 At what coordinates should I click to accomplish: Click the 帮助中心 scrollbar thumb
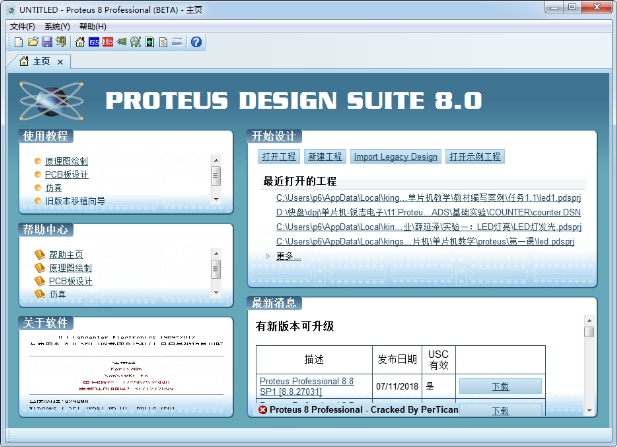pyautogui.click(x=216, y=269)
